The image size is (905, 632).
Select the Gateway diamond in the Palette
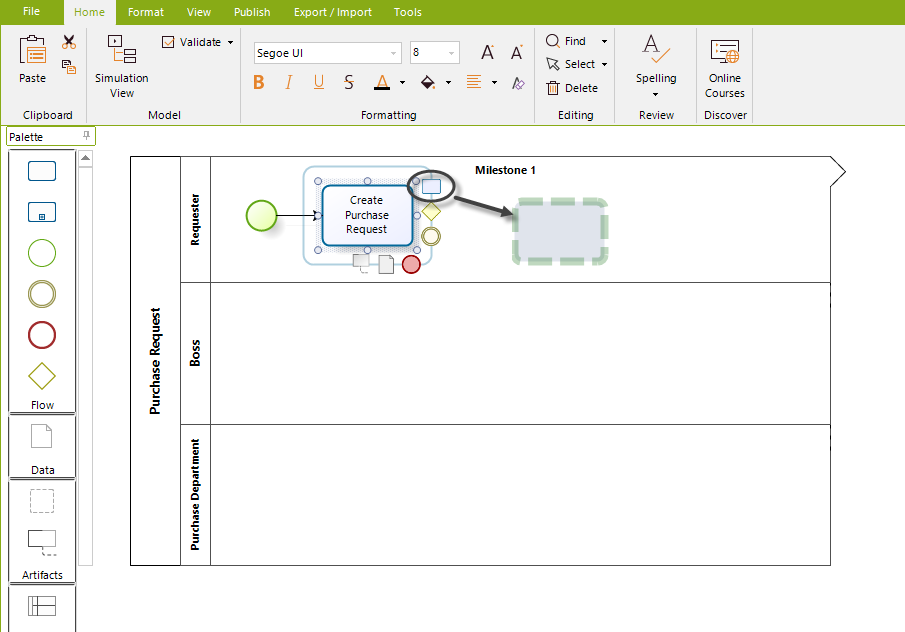coord(42,376)
